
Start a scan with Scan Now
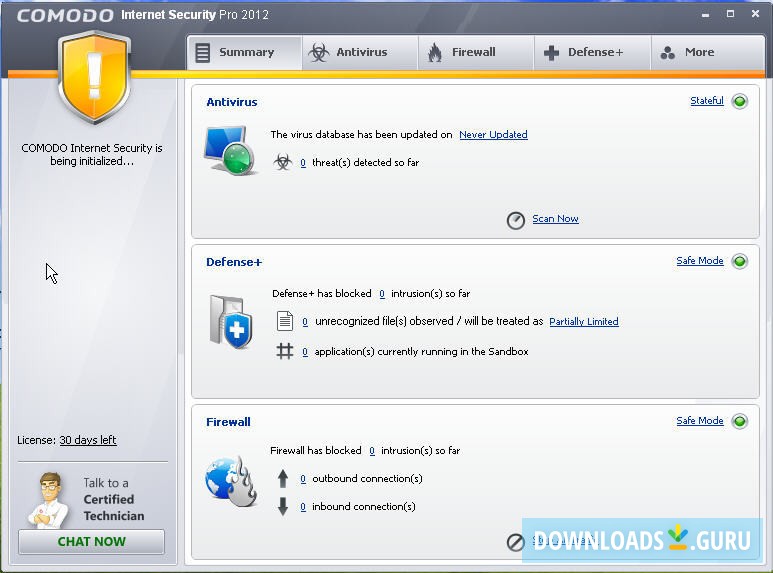pos(555,218)
